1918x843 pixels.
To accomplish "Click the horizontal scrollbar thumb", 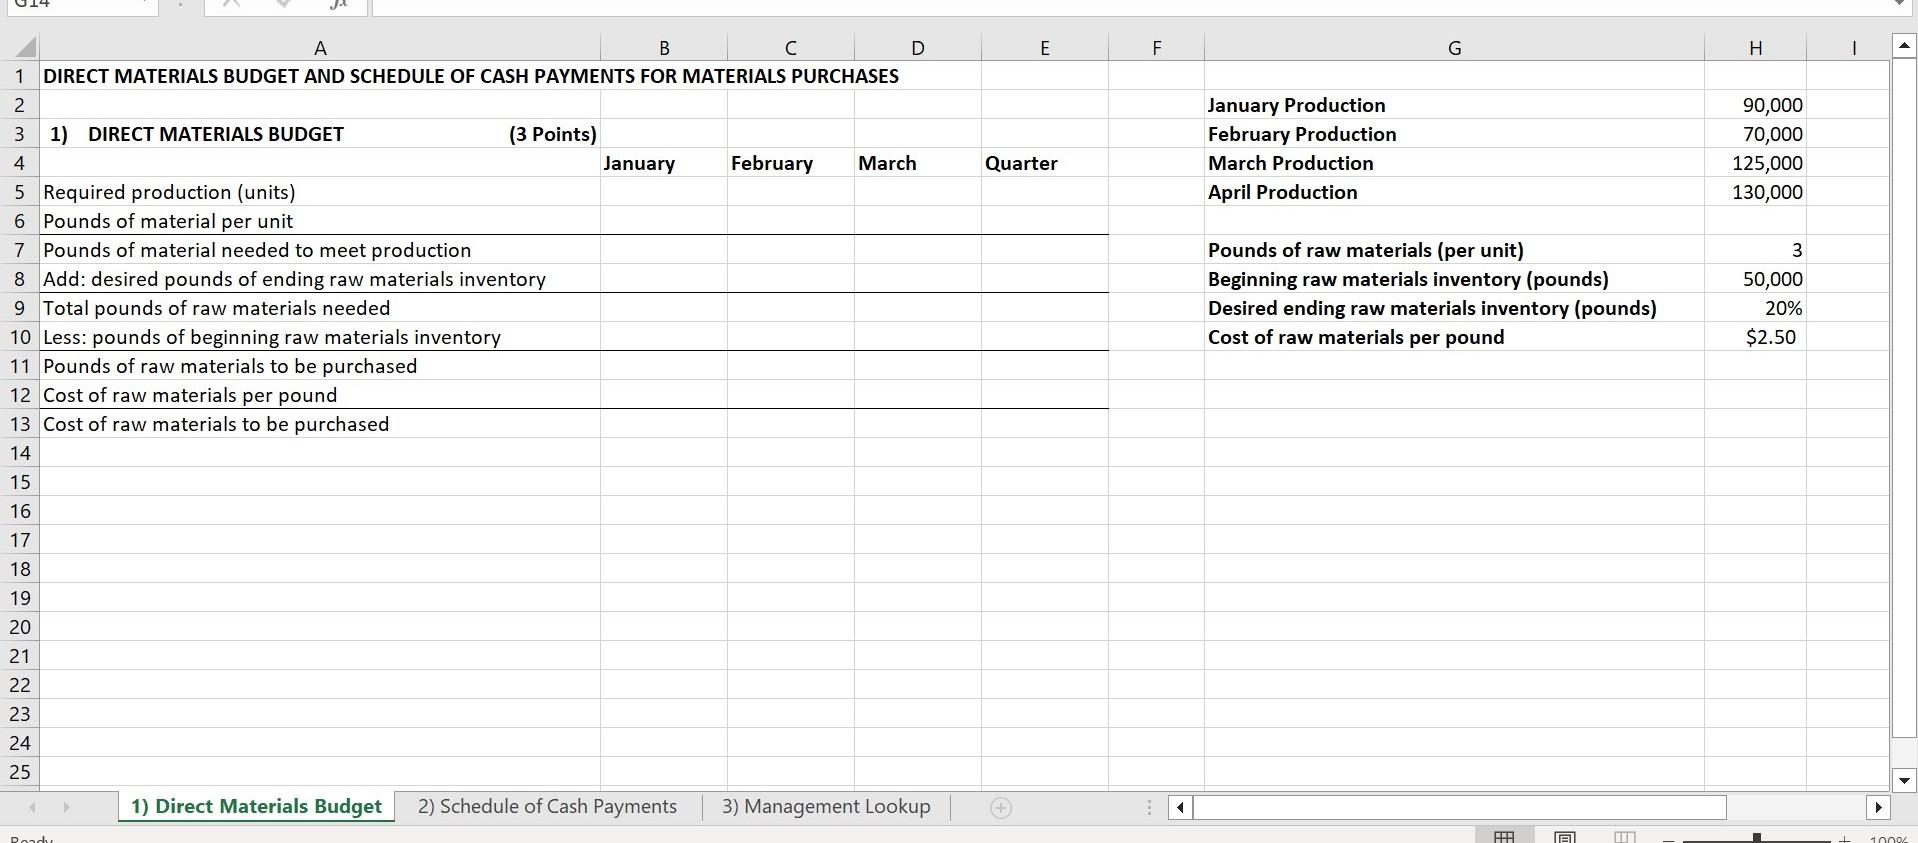I will [1460, 807].
